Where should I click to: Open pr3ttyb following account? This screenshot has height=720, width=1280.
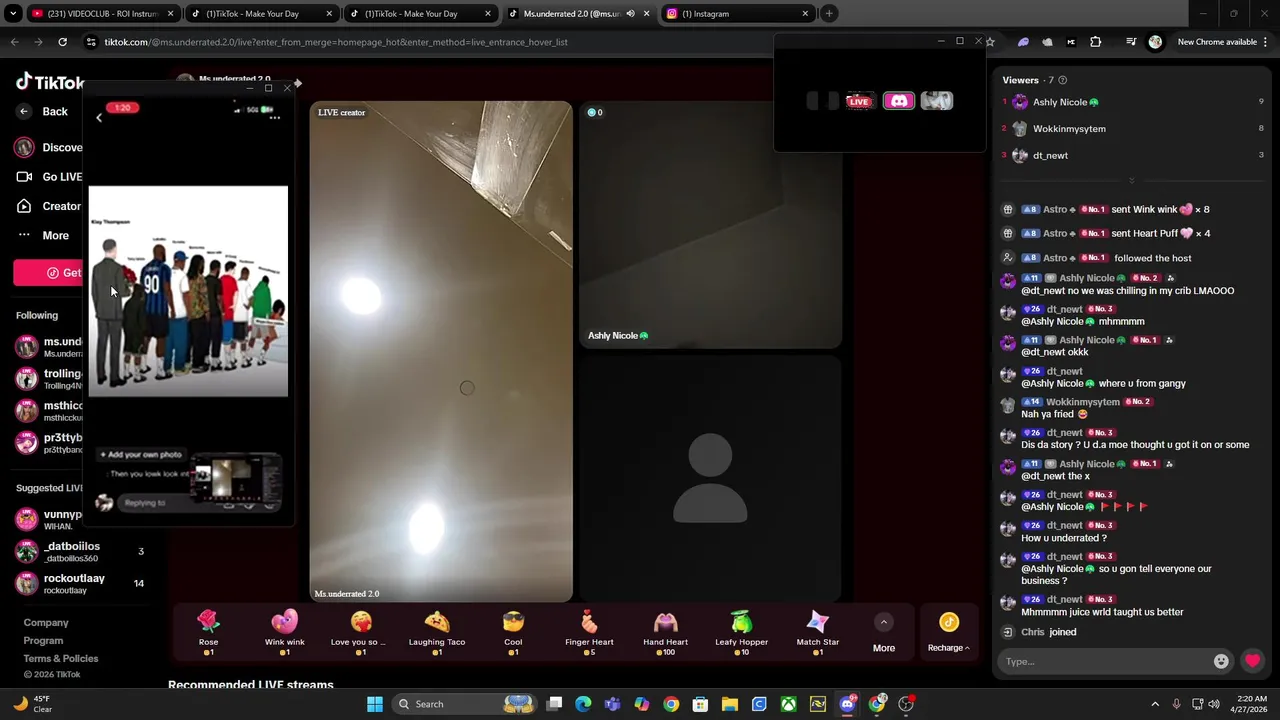tap(50, 442)
